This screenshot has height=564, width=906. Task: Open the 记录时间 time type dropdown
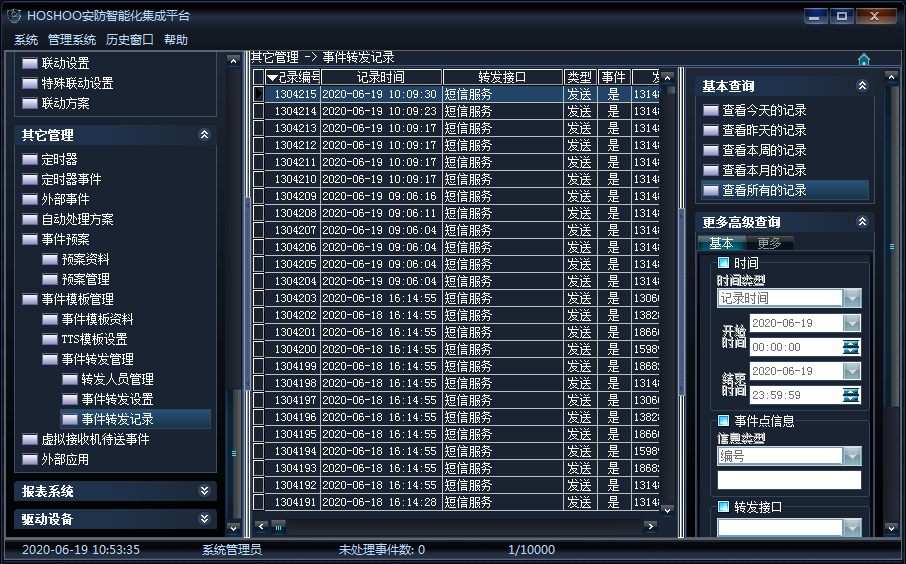[851, 298]
